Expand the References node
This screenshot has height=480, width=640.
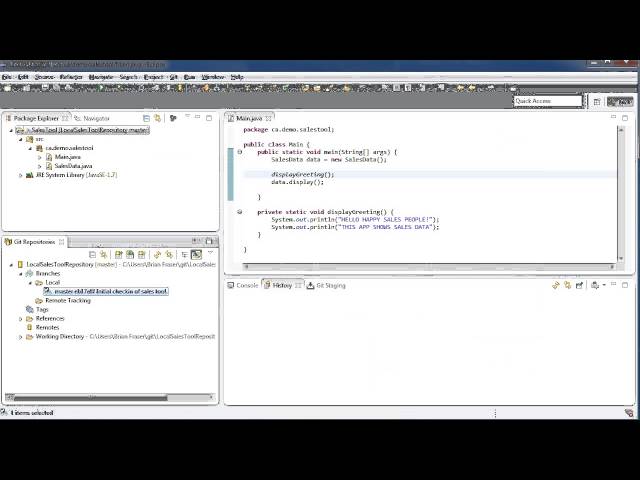(20, 319)
